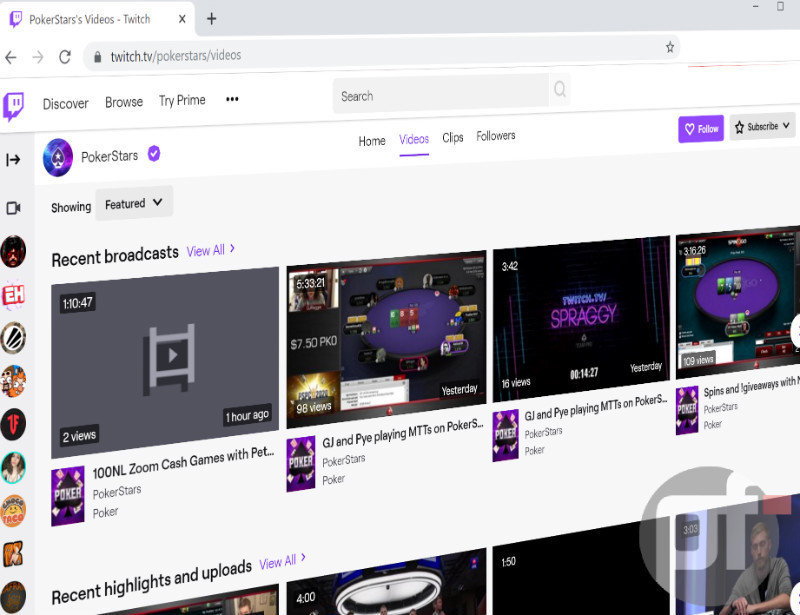
Task: Switch to the Clips tab
Action: click(x=453, y=138)
